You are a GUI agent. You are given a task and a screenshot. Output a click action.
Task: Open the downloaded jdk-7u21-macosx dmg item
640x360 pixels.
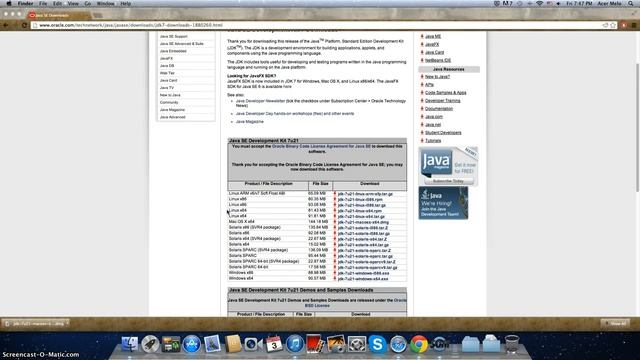coord(36,324)
